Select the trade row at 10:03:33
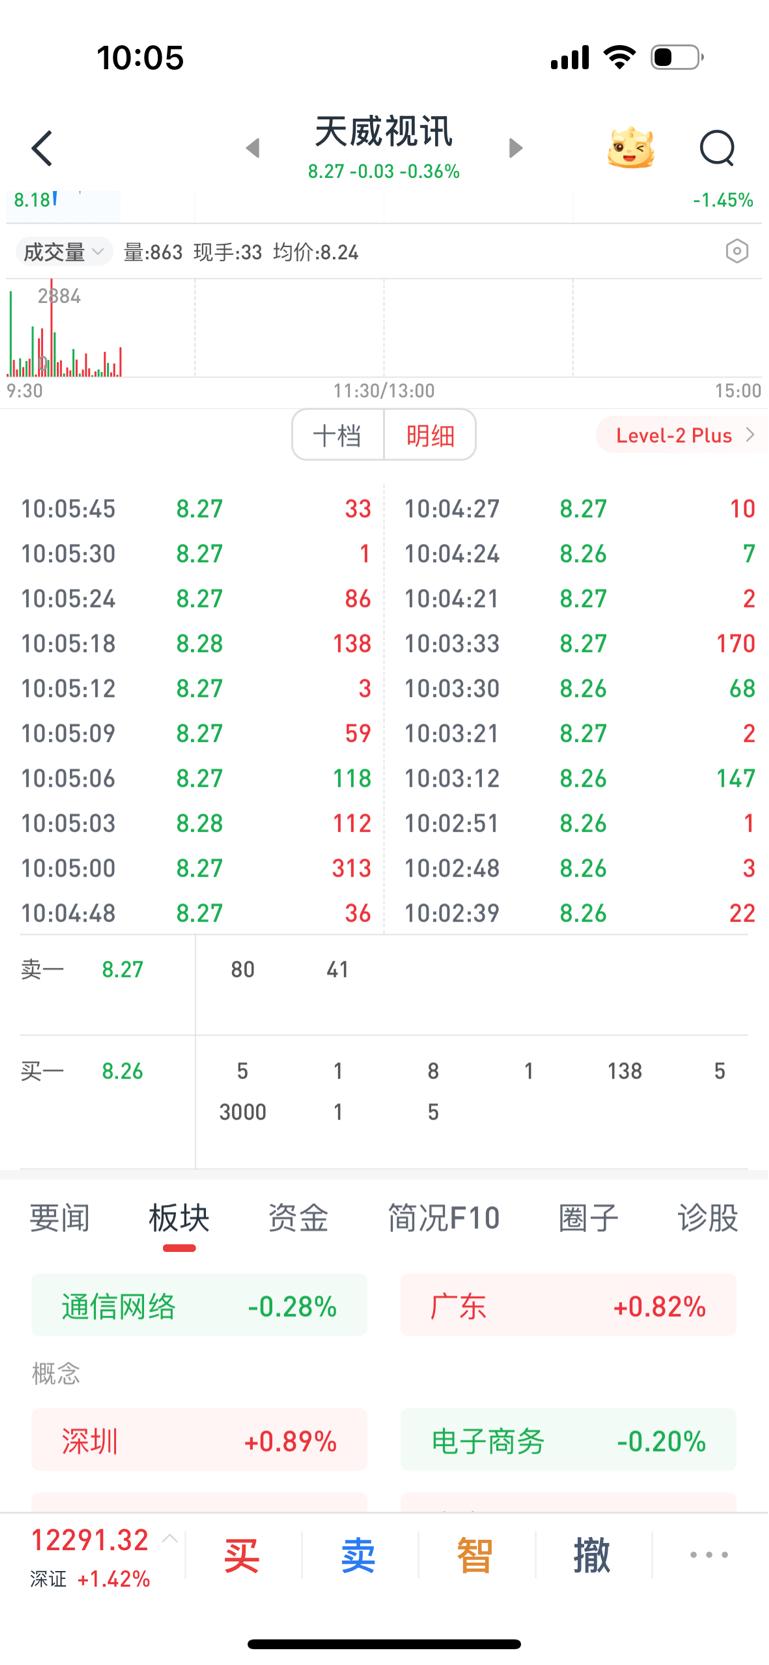Image resolution: width=769 pixels, height=1665 pixels. (579, 644)
